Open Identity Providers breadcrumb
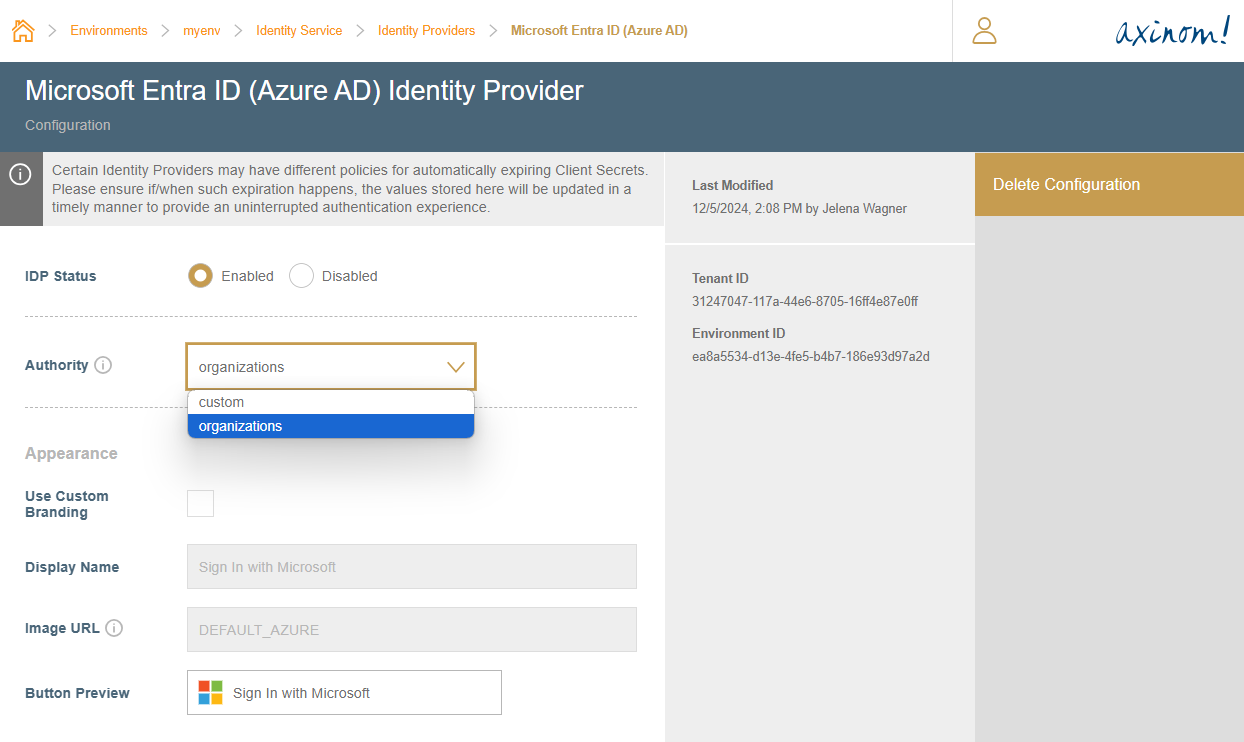This screenshot has height=742, width=1244. point(426,31)
